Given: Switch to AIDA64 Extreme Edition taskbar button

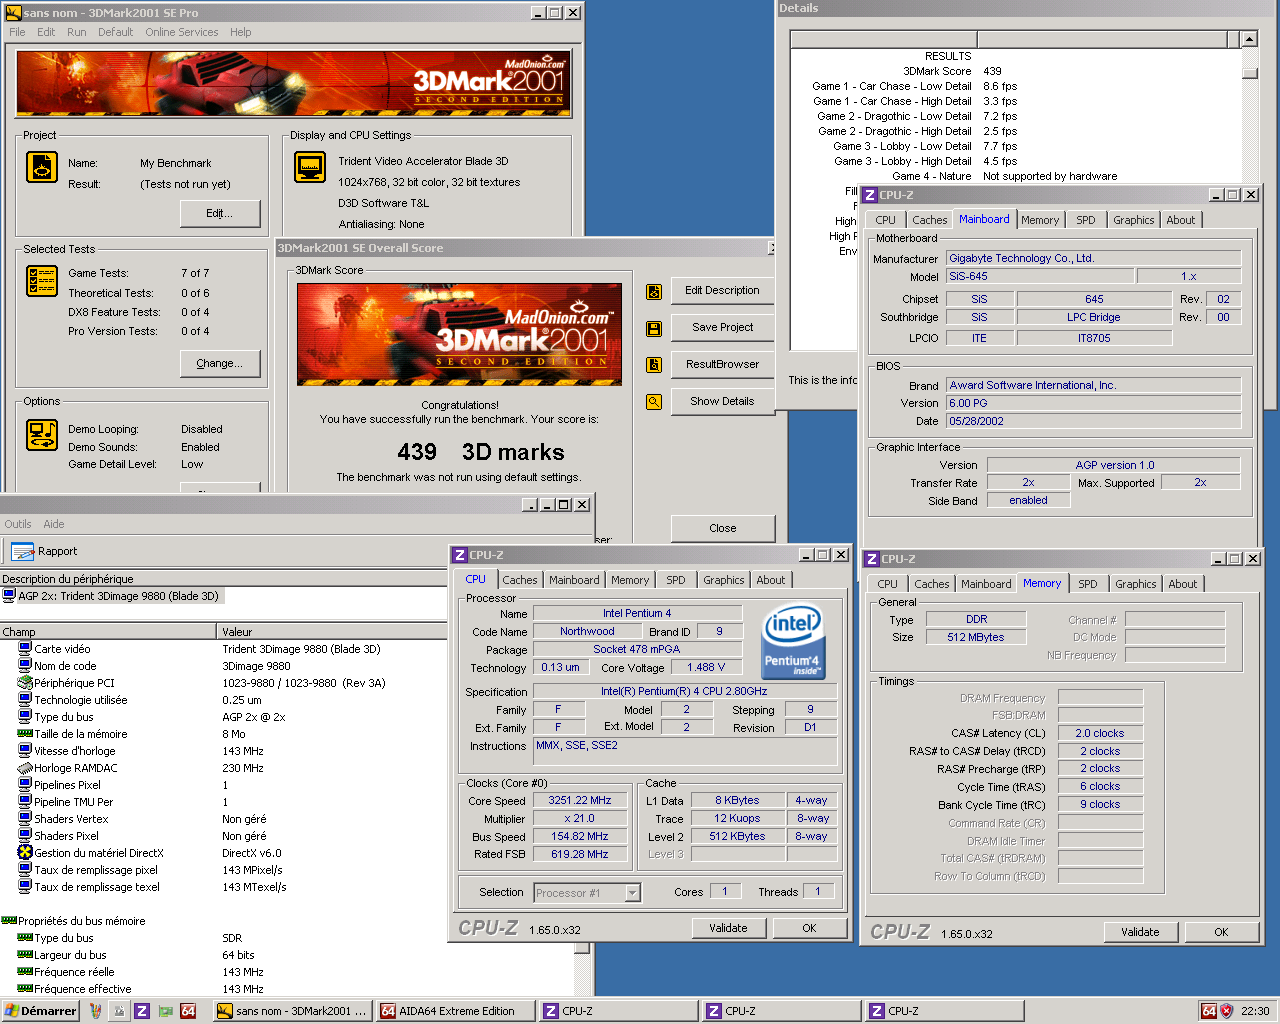Looking at the screenshot, I should [455, 1011].
